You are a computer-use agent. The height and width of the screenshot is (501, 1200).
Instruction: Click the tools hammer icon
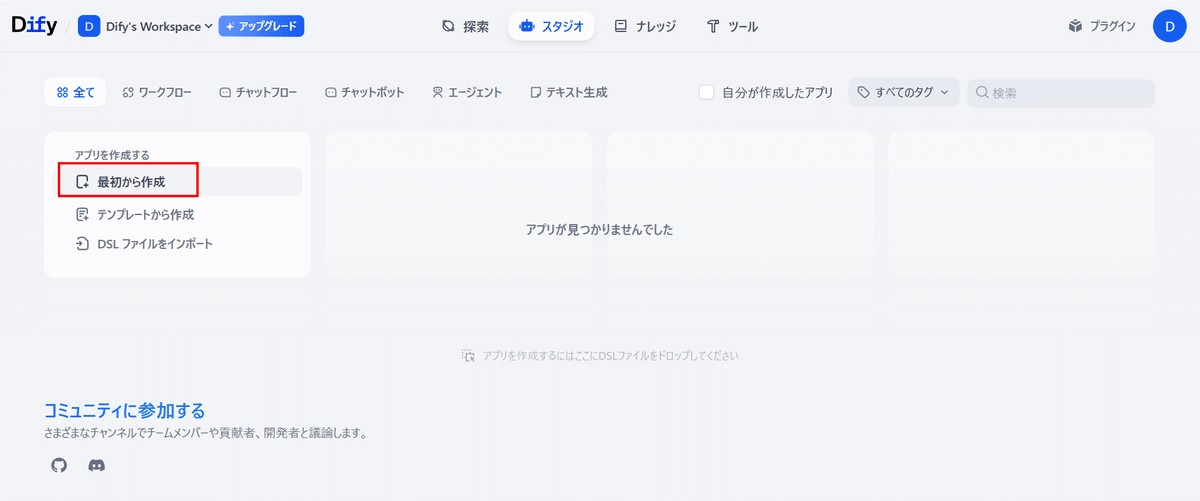click(x=713, y=27)
